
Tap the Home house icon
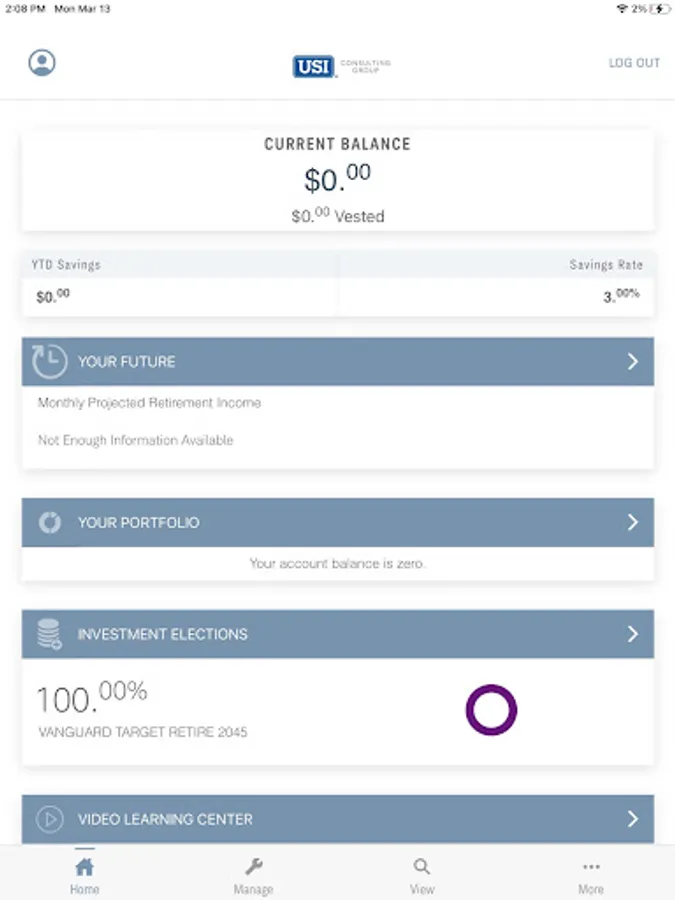pos(85,867)
